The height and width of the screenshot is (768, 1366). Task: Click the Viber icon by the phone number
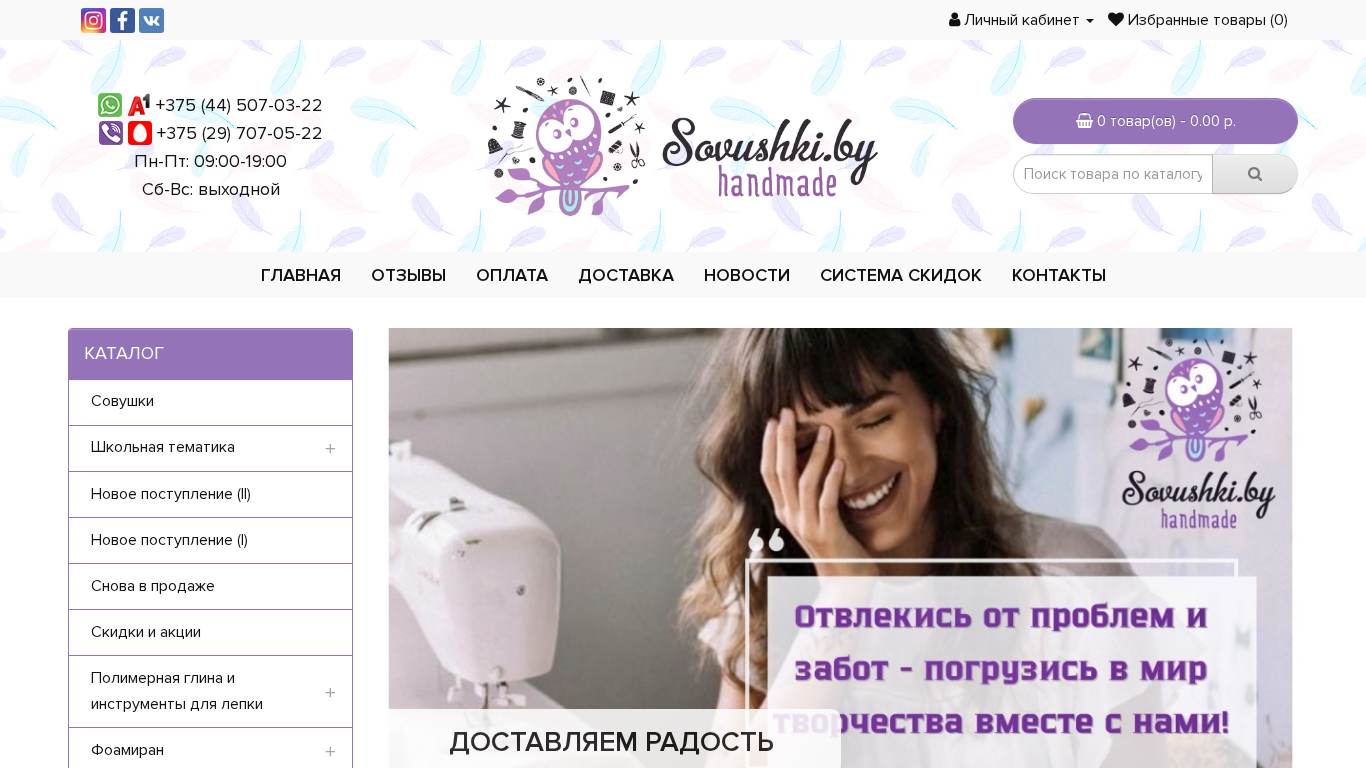111,133
